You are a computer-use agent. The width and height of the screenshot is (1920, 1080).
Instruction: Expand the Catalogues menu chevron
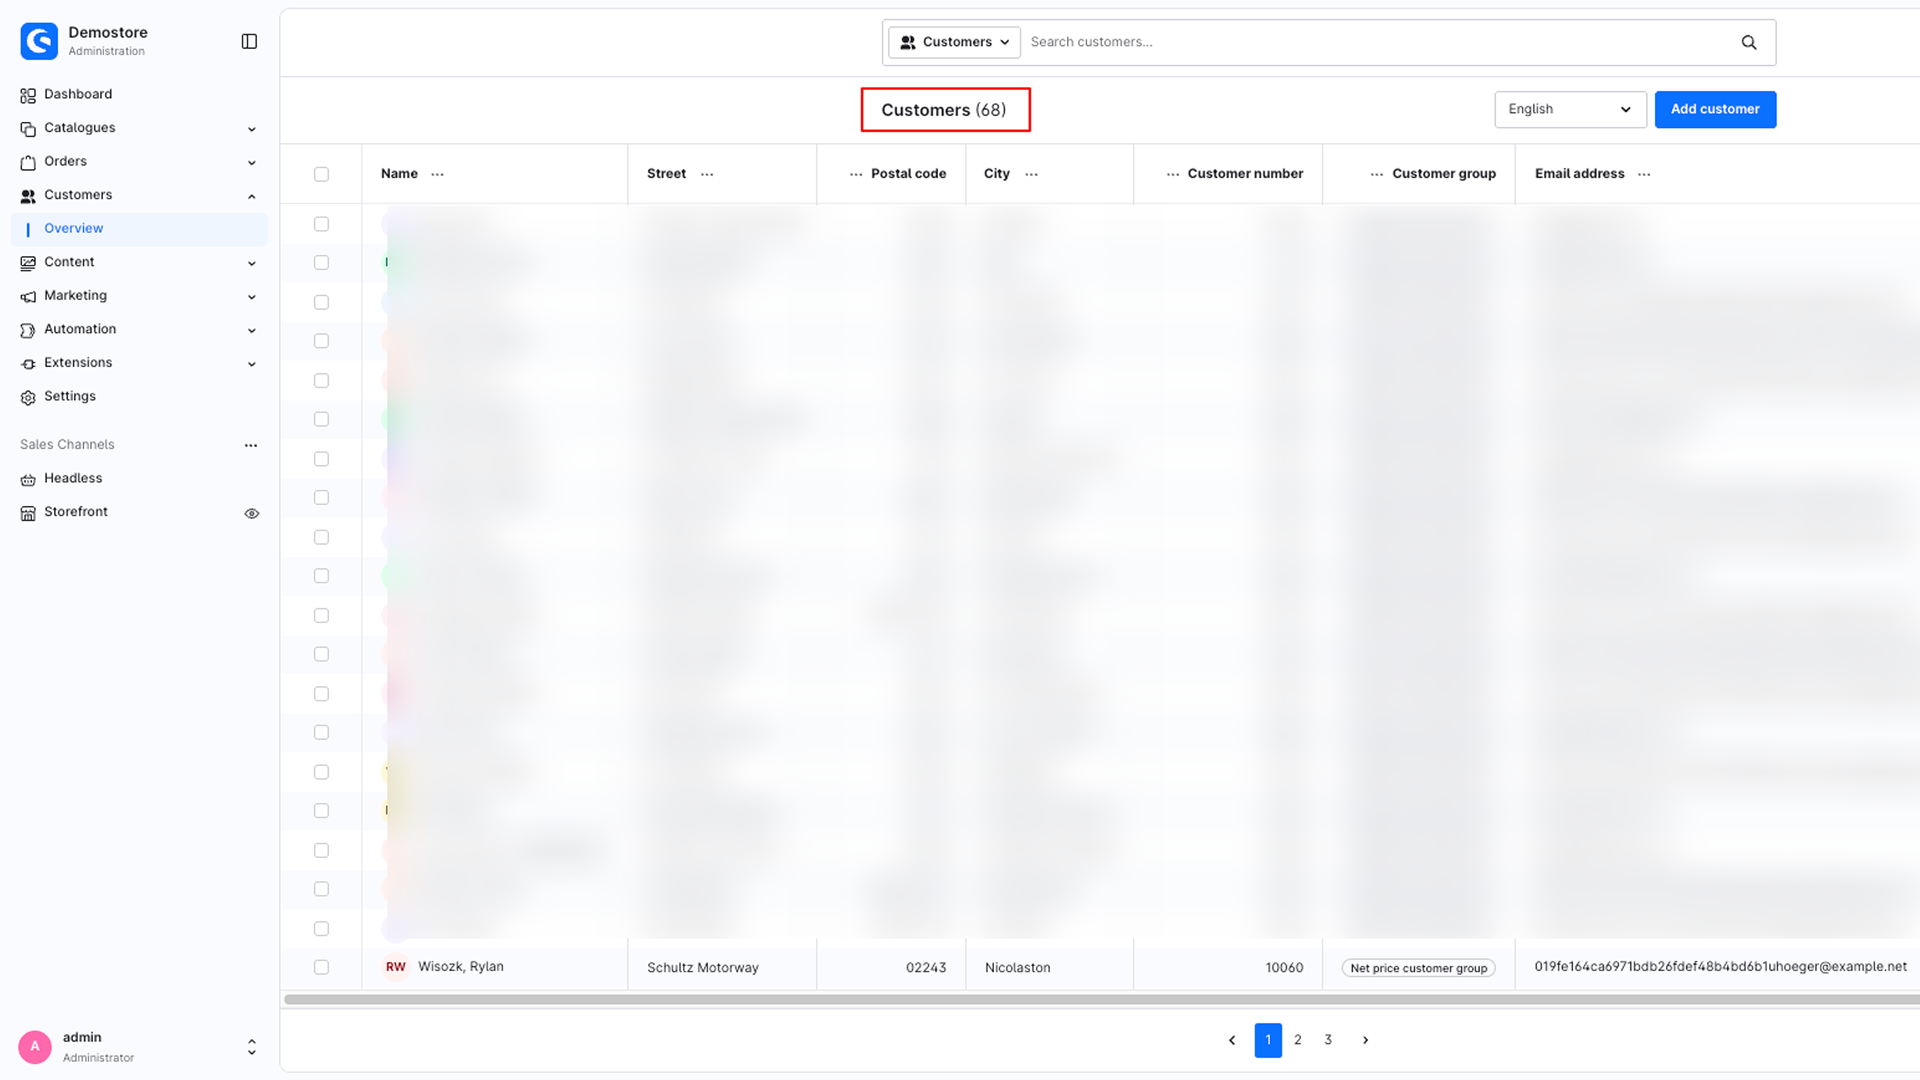[252, 129]
